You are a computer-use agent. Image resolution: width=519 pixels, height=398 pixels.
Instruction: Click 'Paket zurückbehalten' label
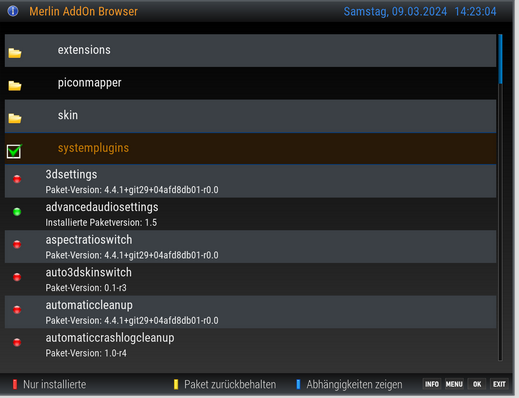pyautogui.click(x=230, y=384)
